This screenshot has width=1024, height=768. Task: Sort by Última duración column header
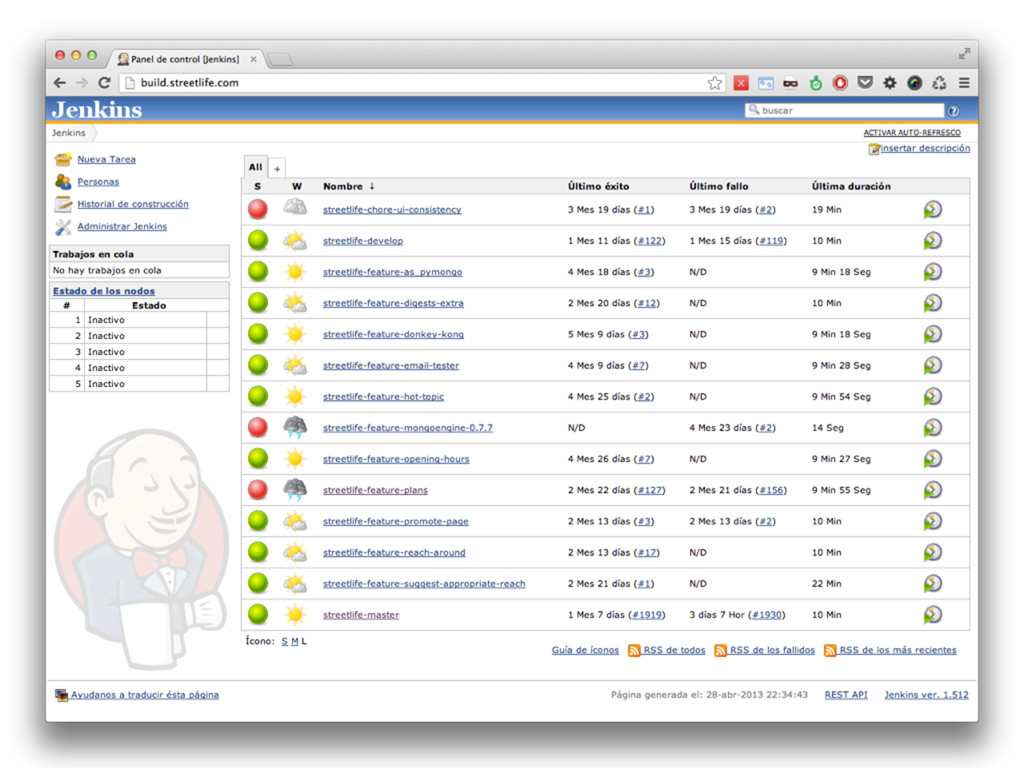coord(851,186)
